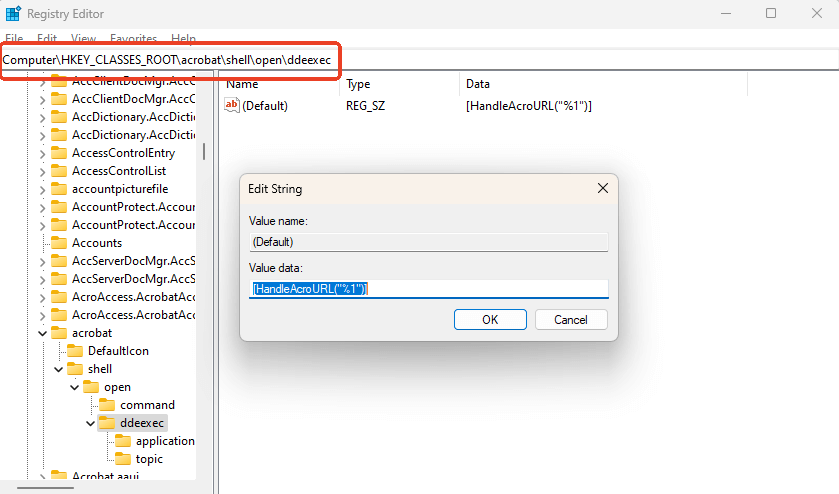This screenshot has width=839, height=494.
Task: Click the acrobat folder icon
Action: click(58, 333)
